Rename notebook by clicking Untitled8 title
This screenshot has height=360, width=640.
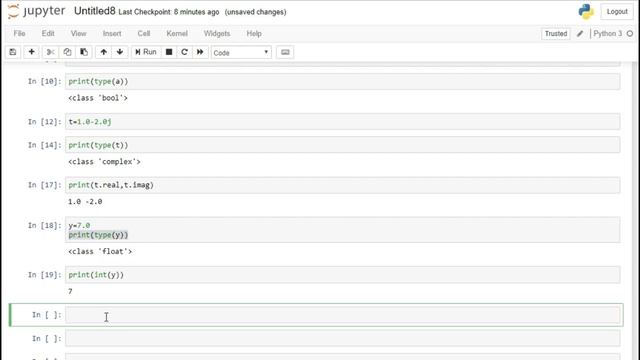(x=95, y=11)
